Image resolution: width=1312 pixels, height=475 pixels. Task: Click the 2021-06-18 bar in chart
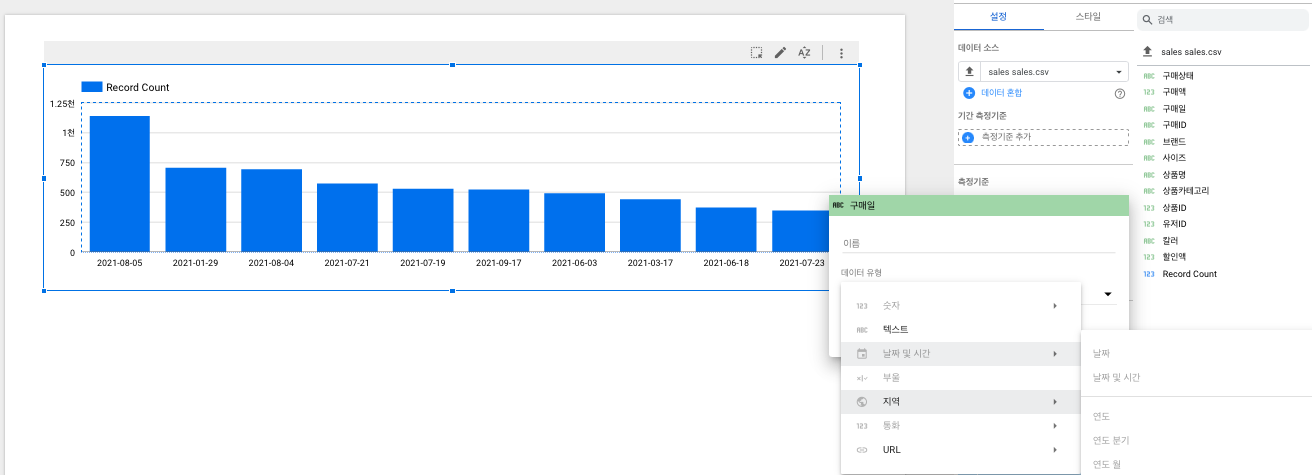pos(726,230)
